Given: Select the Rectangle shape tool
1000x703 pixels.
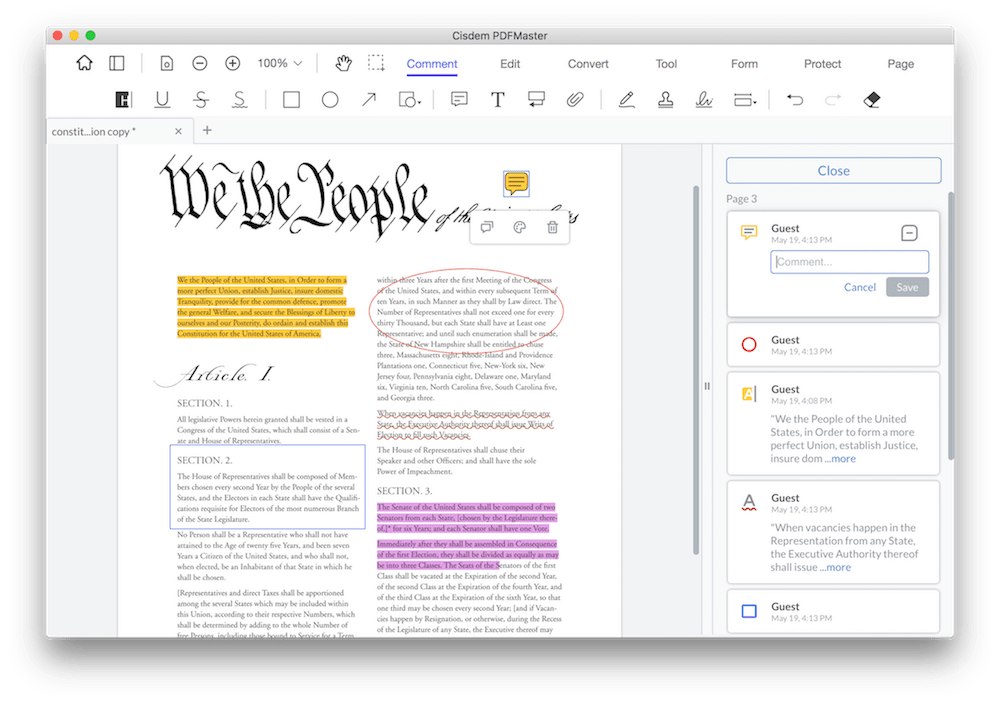Looking at the screenshot, I should (291, 100).
